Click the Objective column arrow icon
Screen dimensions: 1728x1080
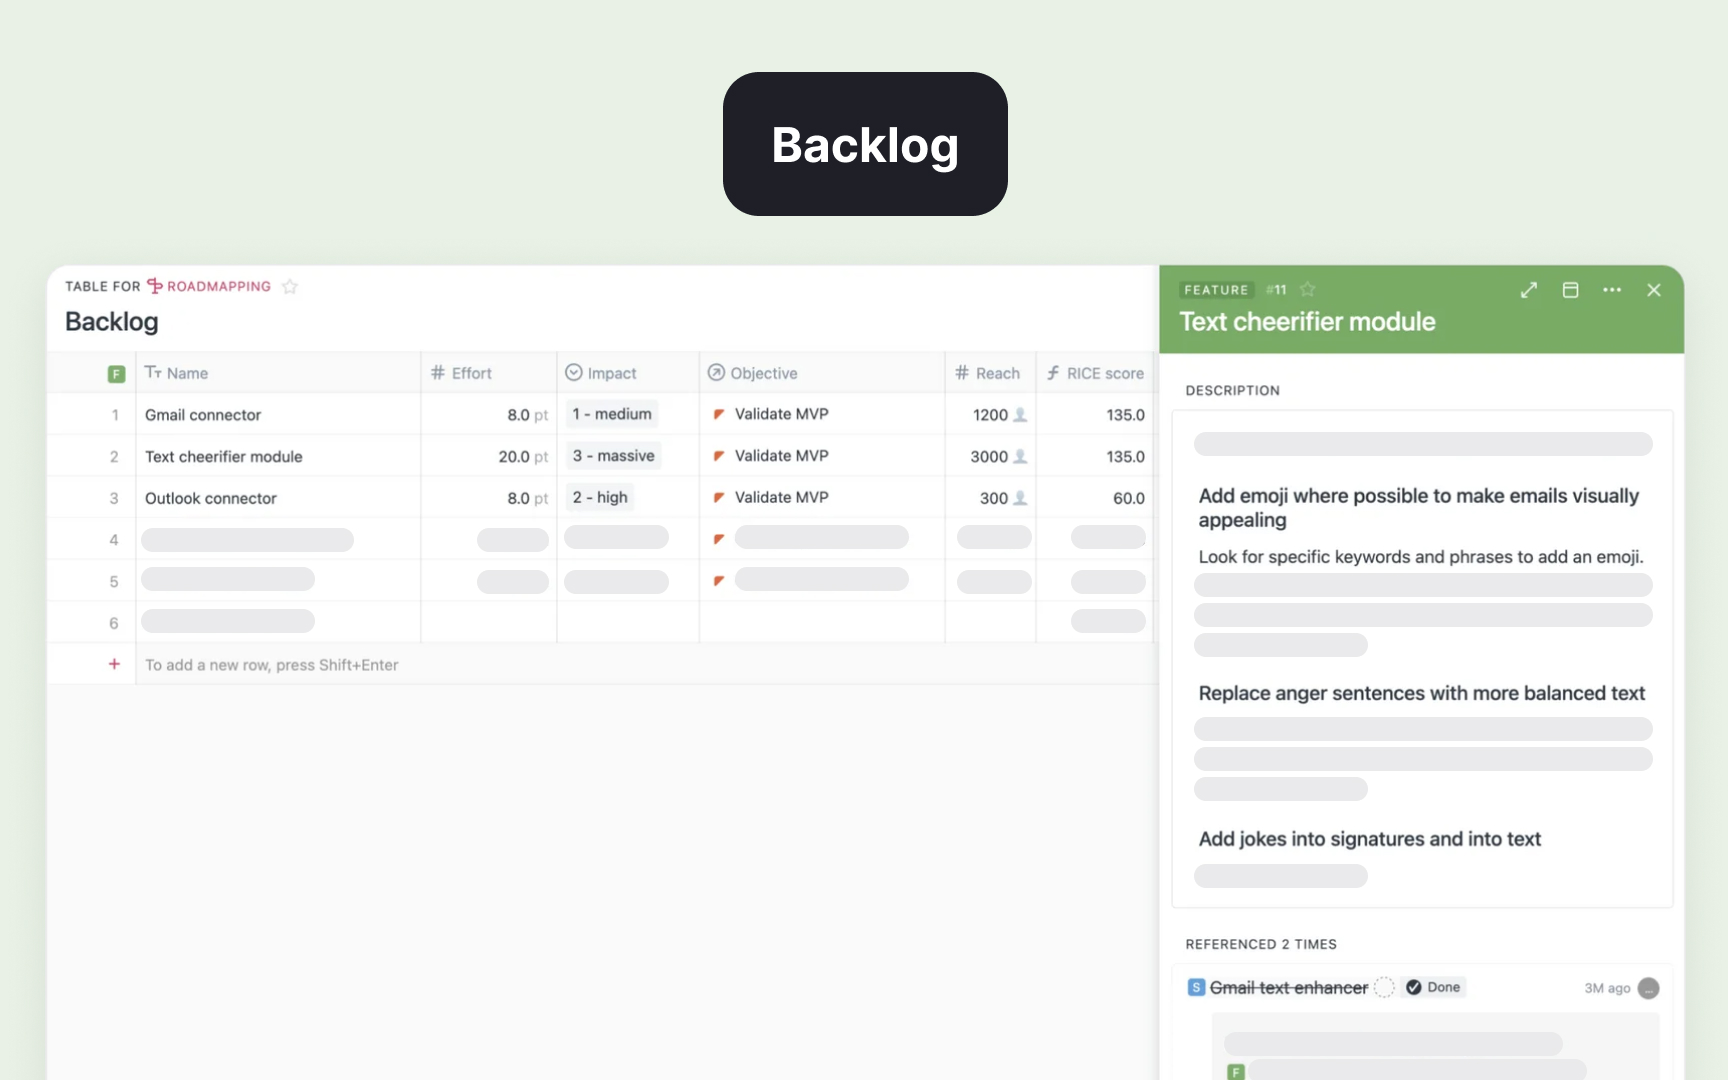(x=716, y=372)
